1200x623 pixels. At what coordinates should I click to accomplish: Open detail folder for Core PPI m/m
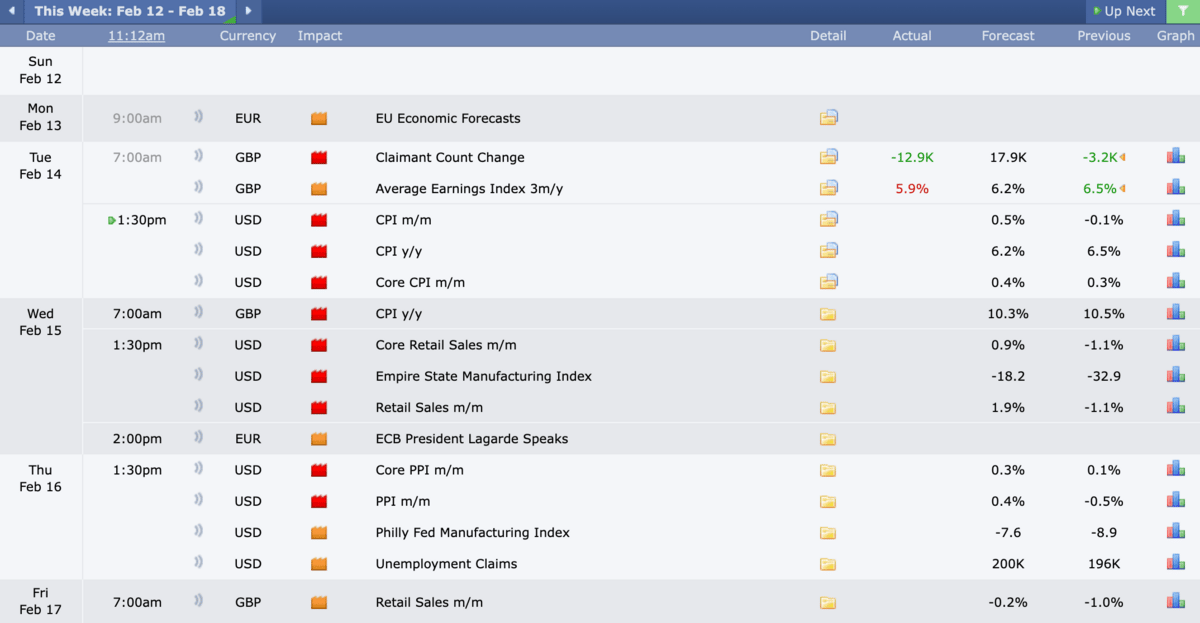click(827, 470)
